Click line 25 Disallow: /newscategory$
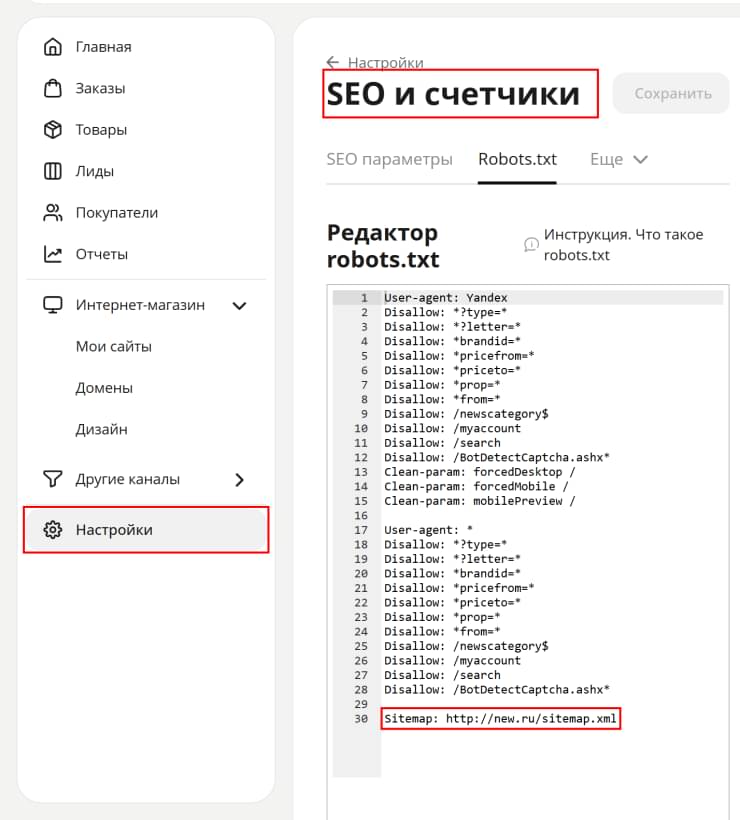The height and width of the screenshot is (820, 740). tap(466, 646)
